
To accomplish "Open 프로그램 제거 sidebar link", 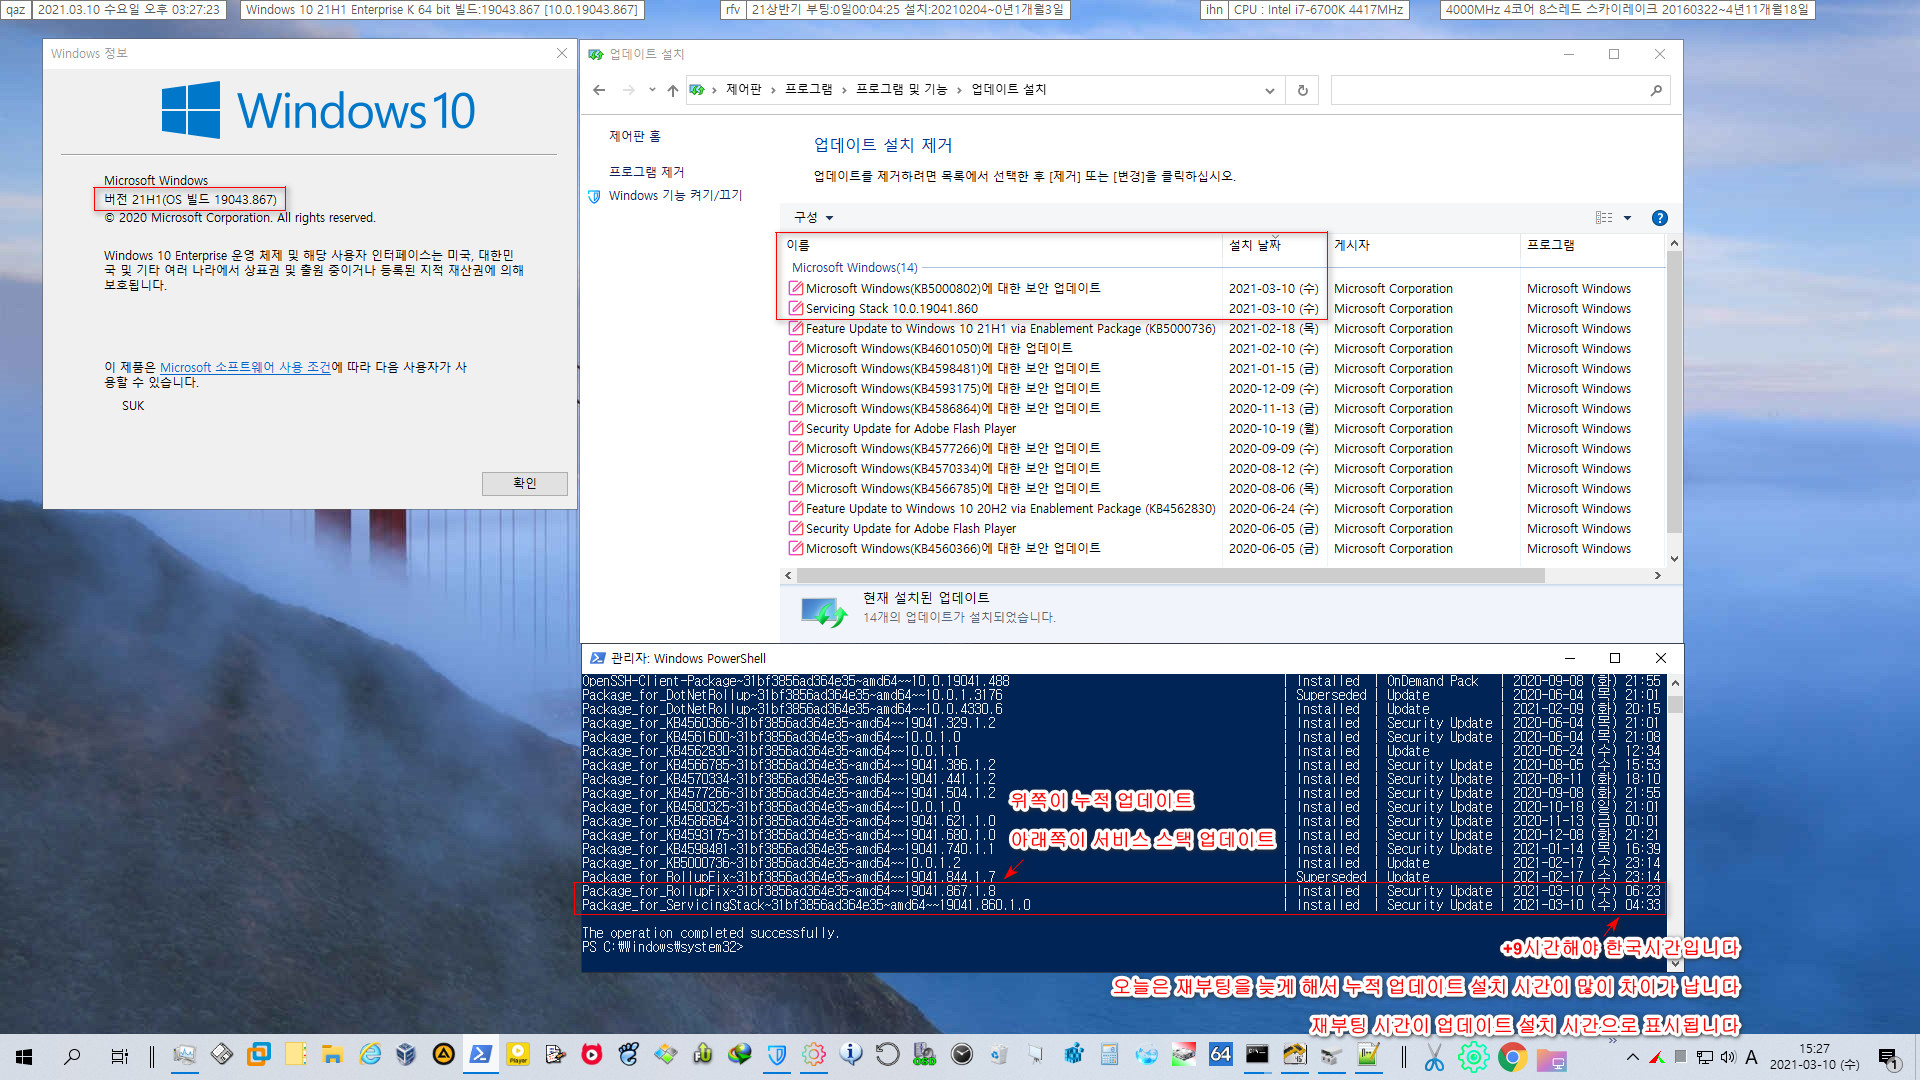I will click(x=647, y=172).
